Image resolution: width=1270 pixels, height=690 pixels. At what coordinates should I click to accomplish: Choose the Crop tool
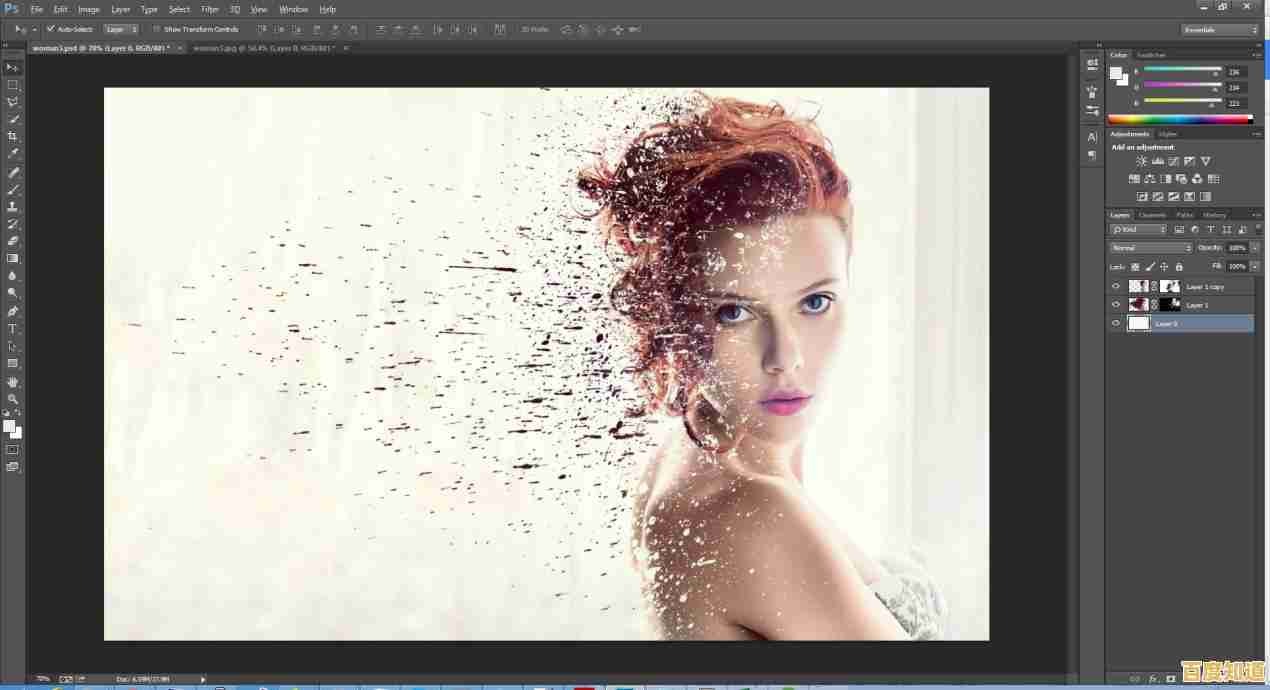(12, 136)
